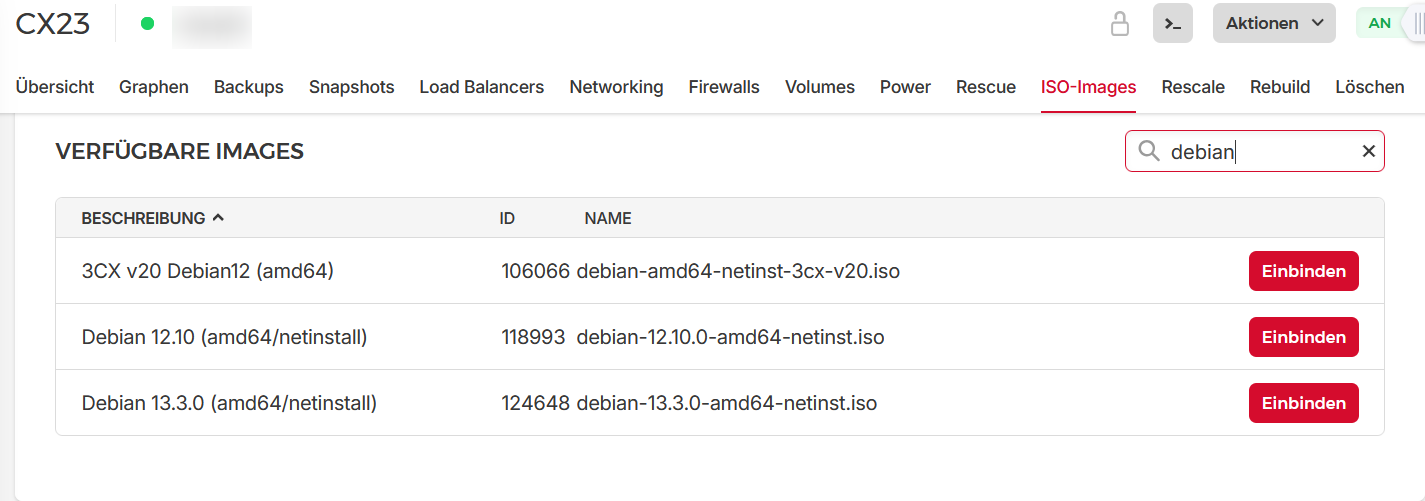Switch to the Snapshots tab
This screenshot has width=1425, height=501.
pyautogui.click(x=351, y=87)
